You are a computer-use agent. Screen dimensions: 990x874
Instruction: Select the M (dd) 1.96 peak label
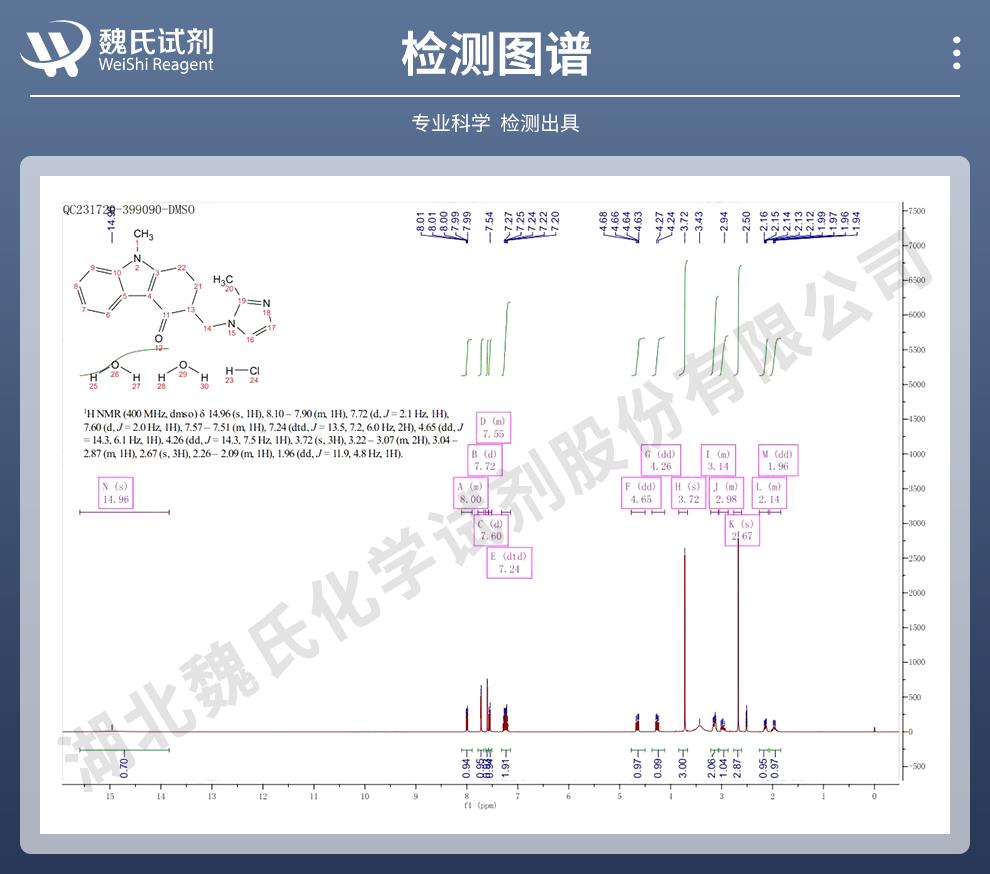point(776,460)
